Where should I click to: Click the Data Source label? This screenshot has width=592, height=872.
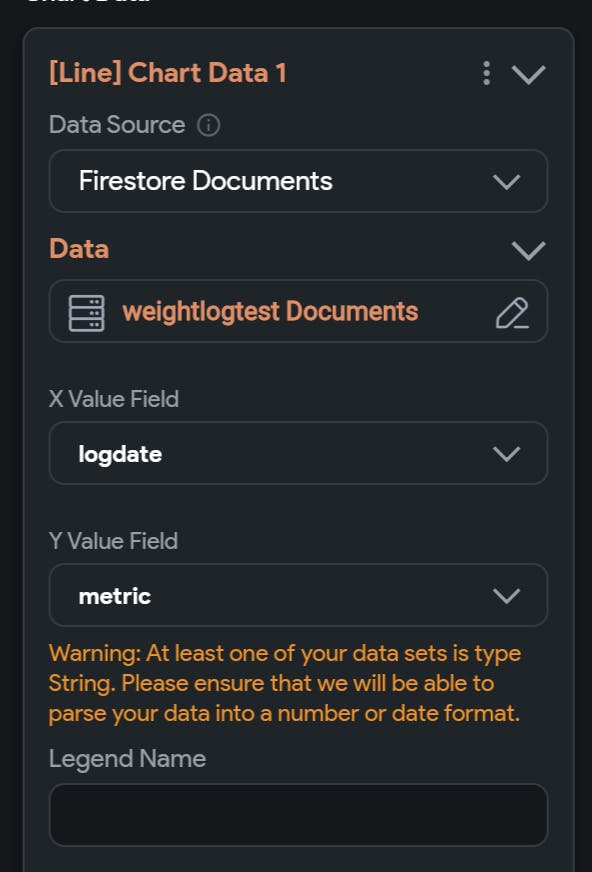click(x=117, y=125)
